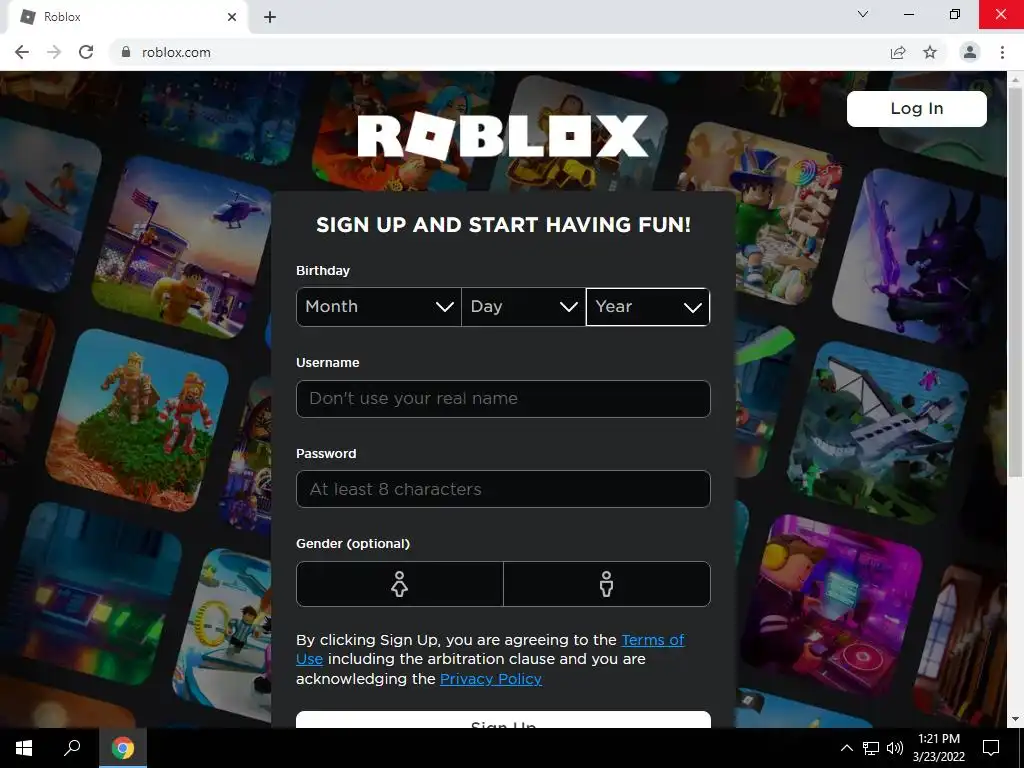
Task: Click the scrollbar up arrow
Action: pyautogui.click(x=1015, y=79)
